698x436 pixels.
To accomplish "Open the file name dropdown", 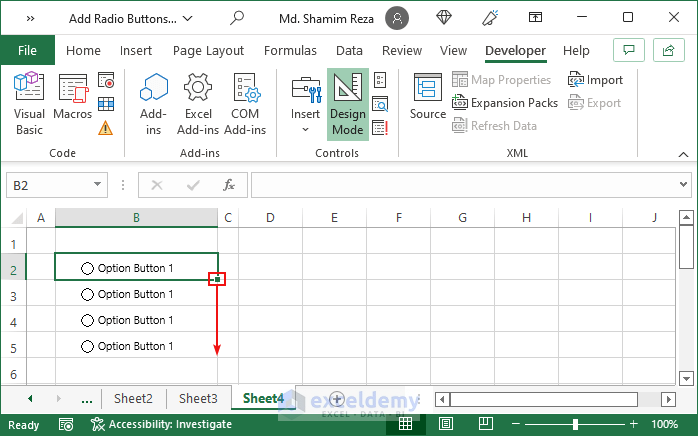I will pos(188,18).
